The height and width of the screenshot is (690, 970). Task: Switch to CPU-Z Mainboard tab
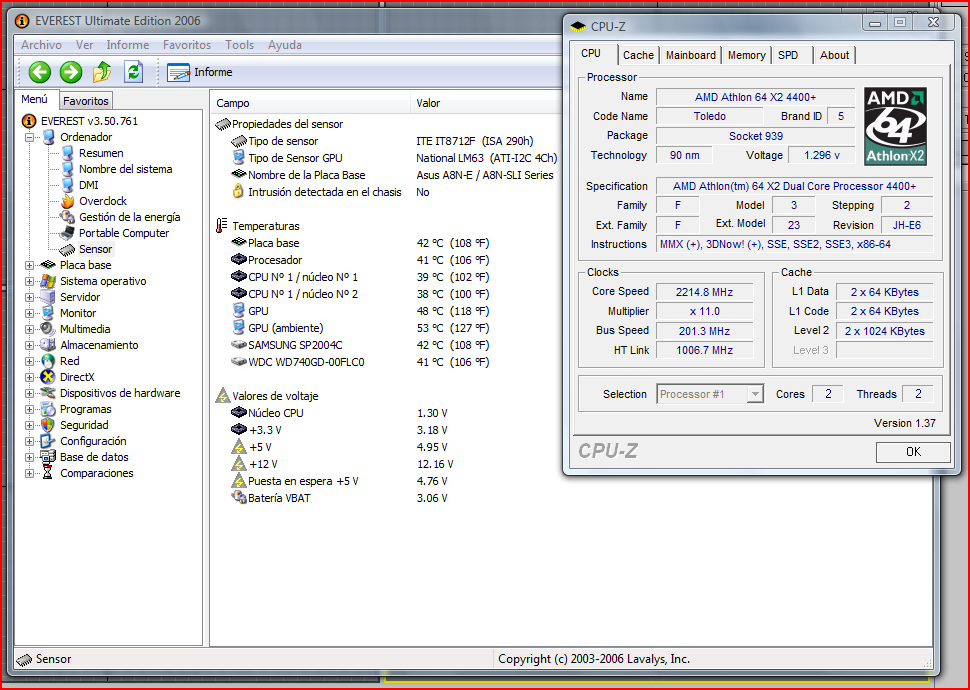tap(690, 55)
